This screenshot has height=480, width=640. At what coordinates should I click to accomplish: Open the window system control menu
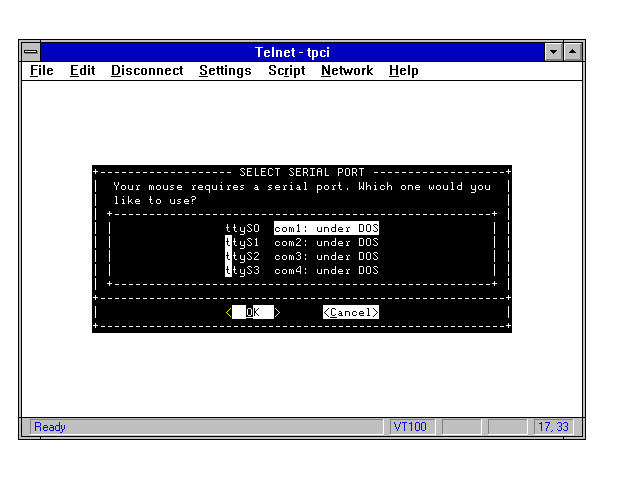point(31,51)
